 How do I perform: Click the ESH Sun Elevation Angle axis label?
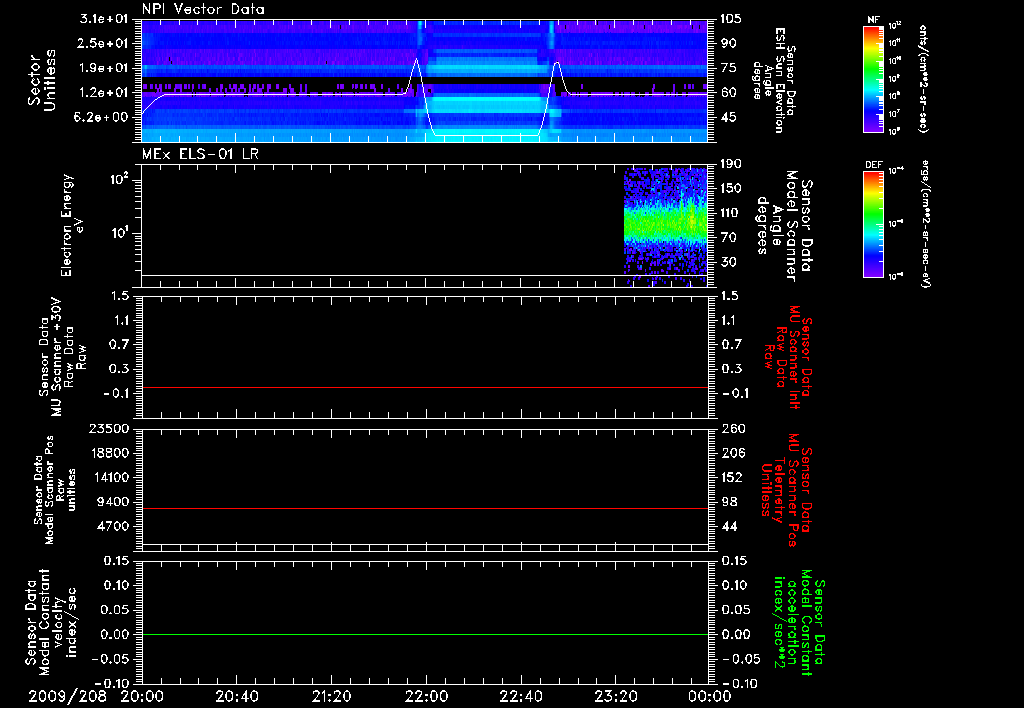pyautogui.click(x=777, y=80)
